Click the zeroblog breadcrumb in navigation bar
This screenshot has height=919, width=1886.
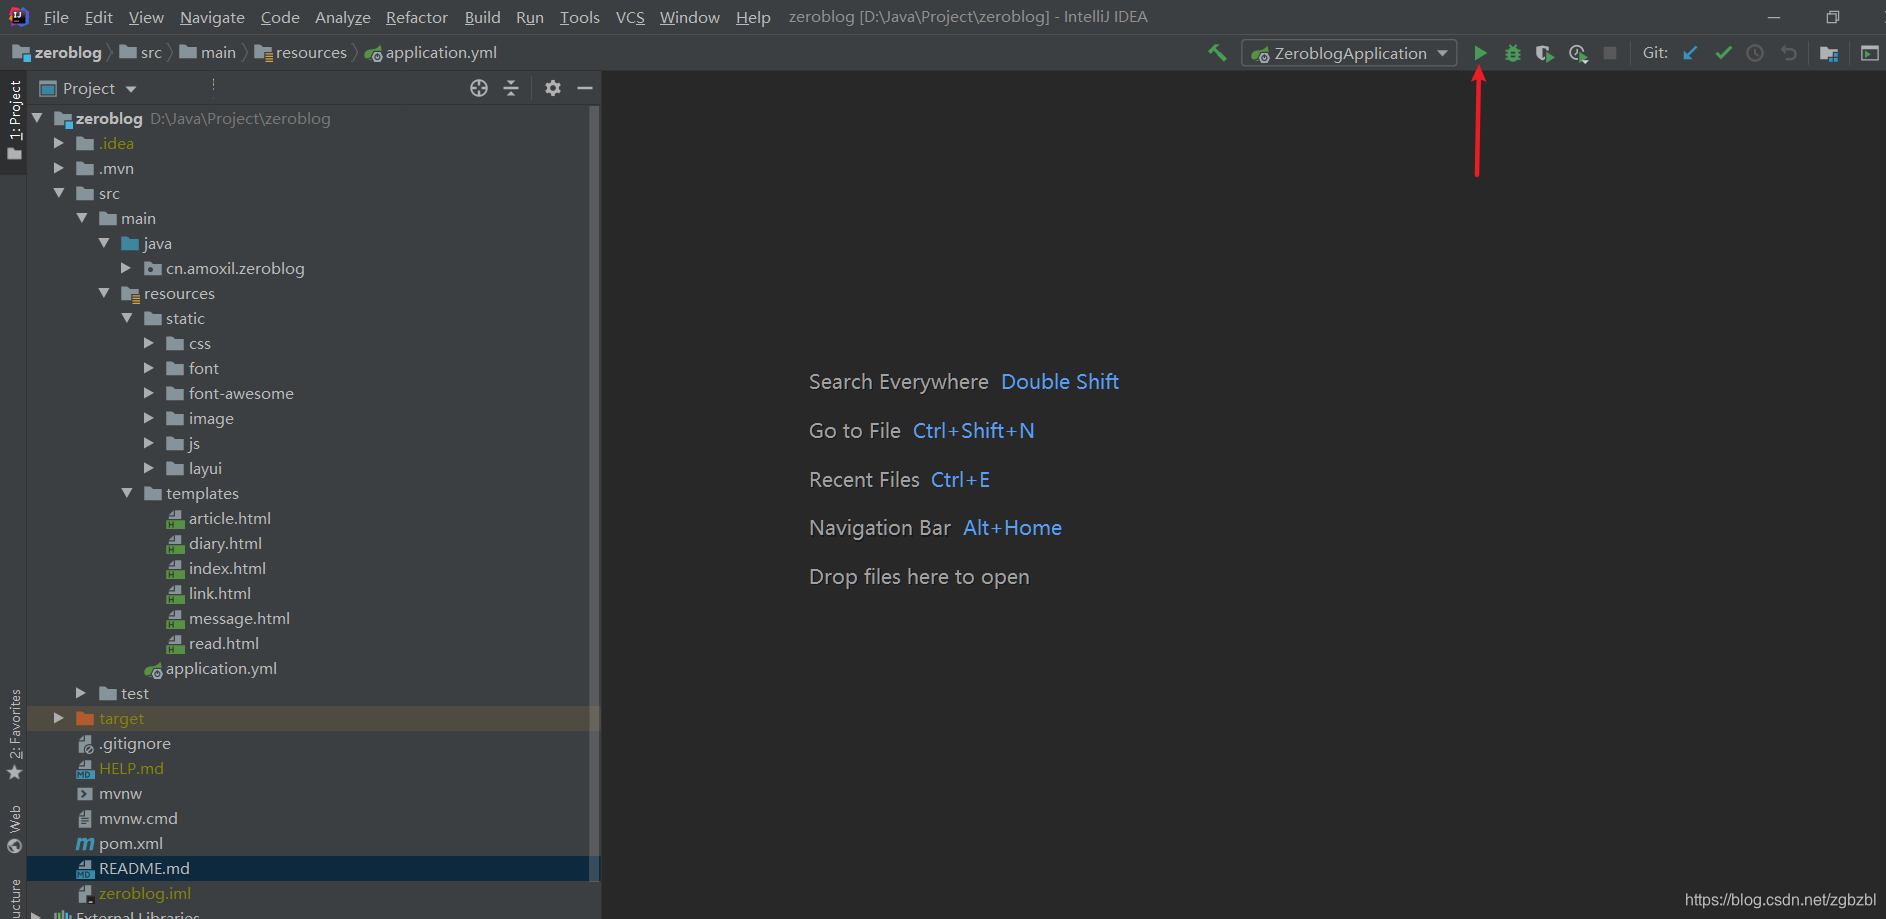click(x=57, y=52)
